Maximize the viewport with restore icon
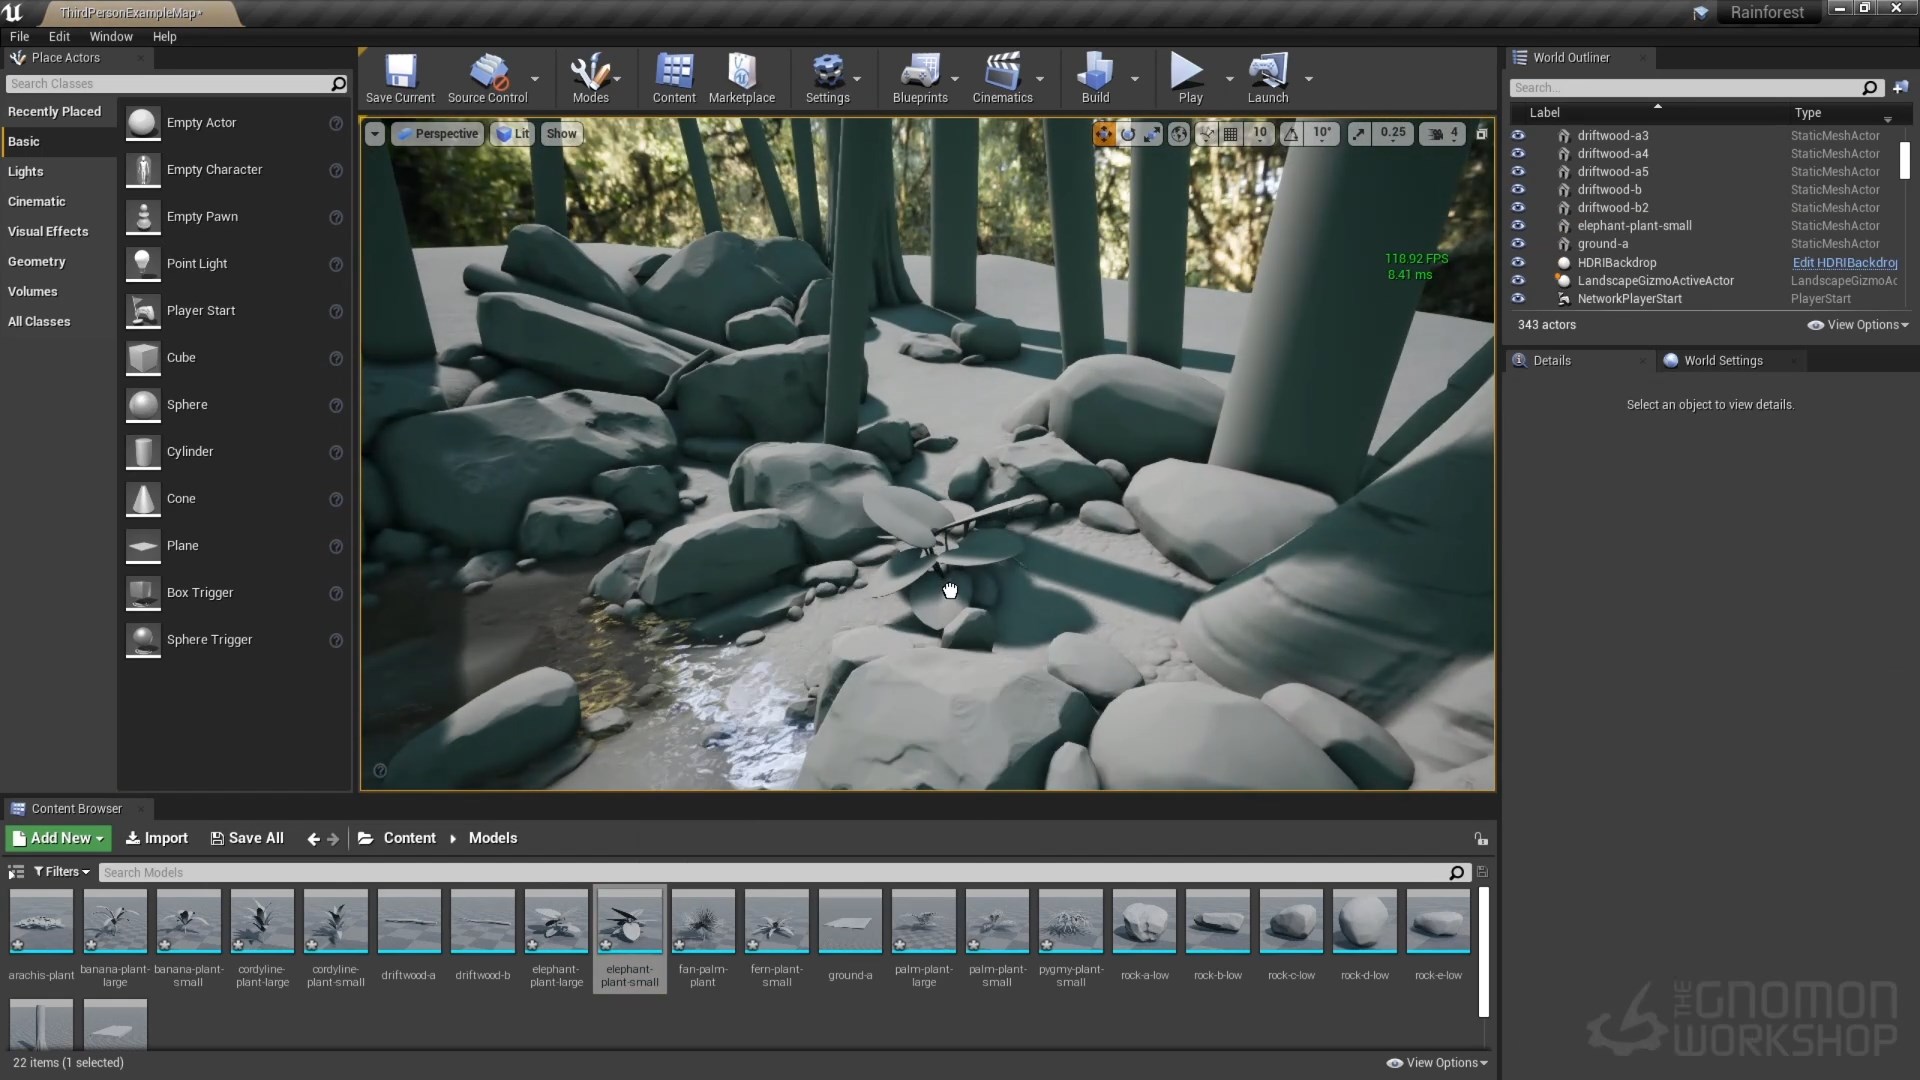Viewport: 1920px width, 1080px height. 1481,134
